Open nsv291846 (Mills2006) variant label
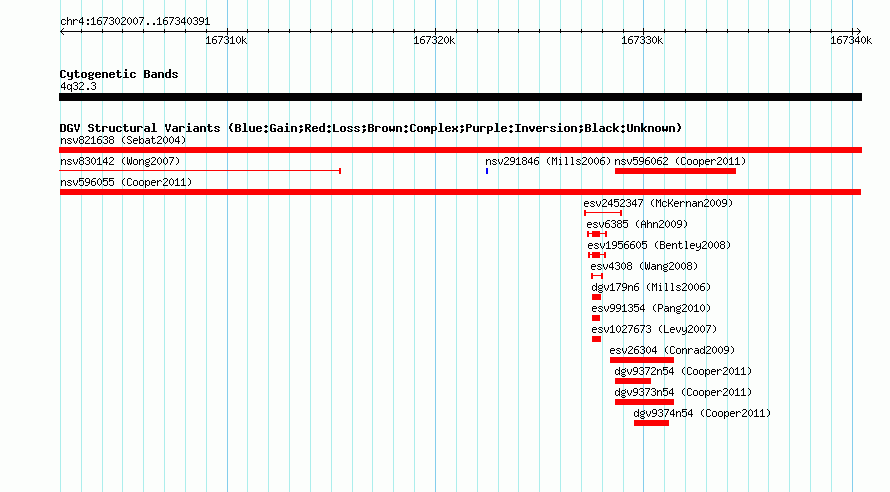The image size is (890, 492). click(x=548, y=161)
